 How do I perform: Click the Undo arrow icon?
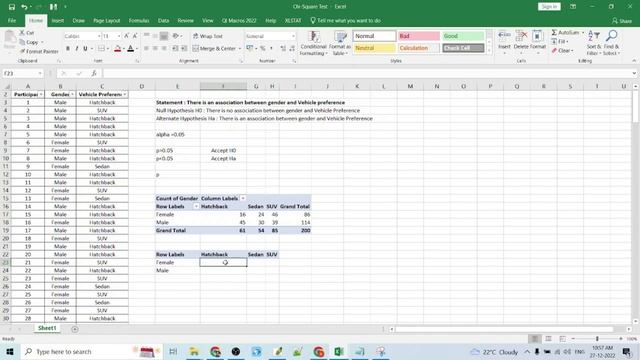point(24,7)
